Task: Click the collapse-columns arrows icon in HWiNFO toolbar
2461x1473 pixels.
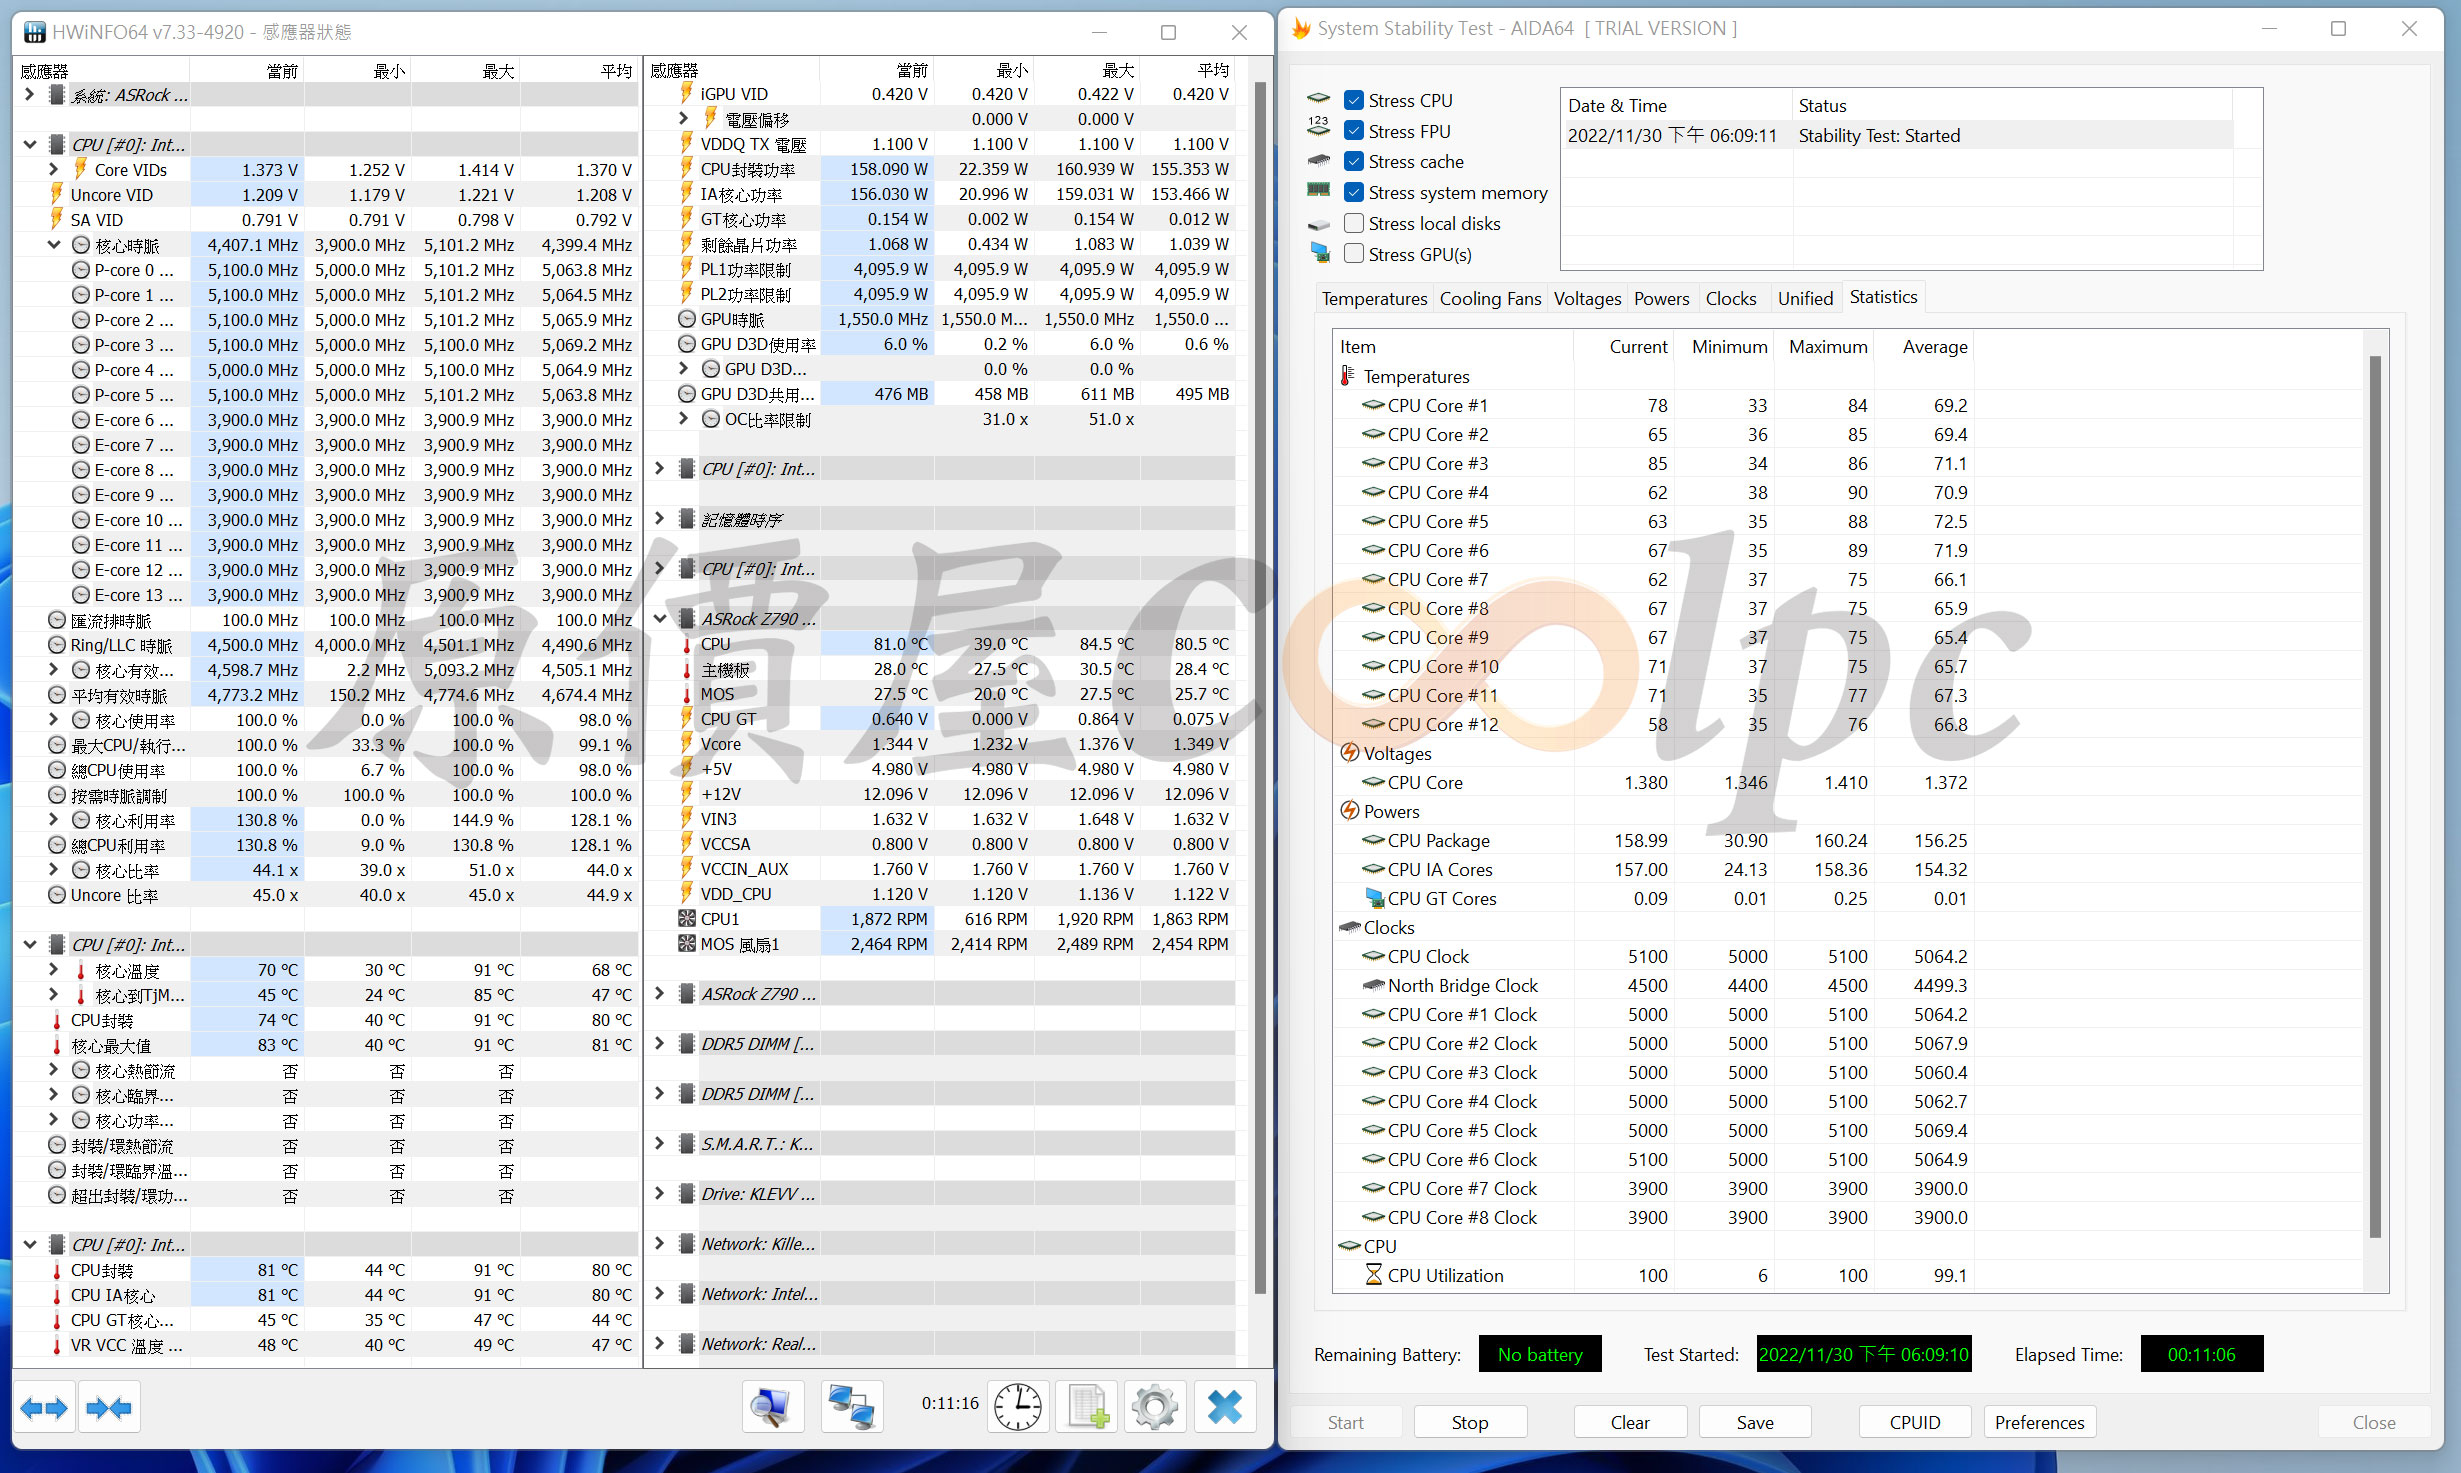Action: coord(109,1408)
